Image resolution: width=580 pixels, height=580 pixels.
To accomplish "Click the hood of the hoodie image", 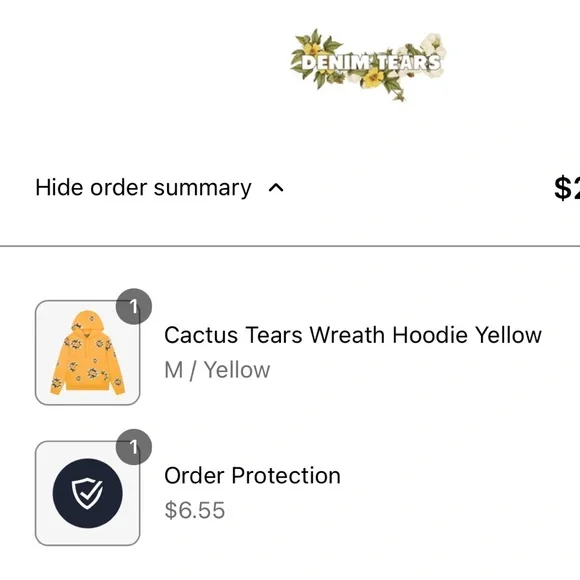I will (87, 322).
